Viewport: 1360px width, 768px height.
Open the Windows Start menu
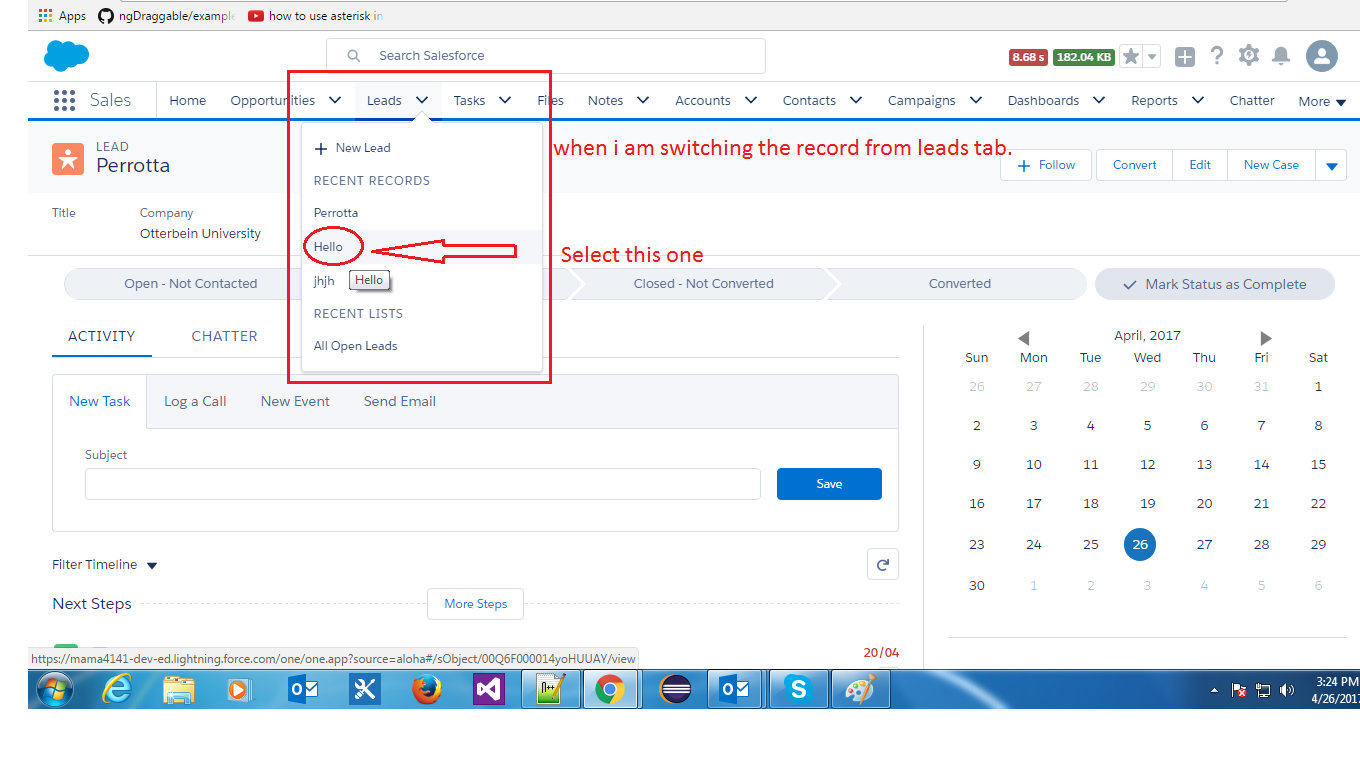(x=56, y=689)
